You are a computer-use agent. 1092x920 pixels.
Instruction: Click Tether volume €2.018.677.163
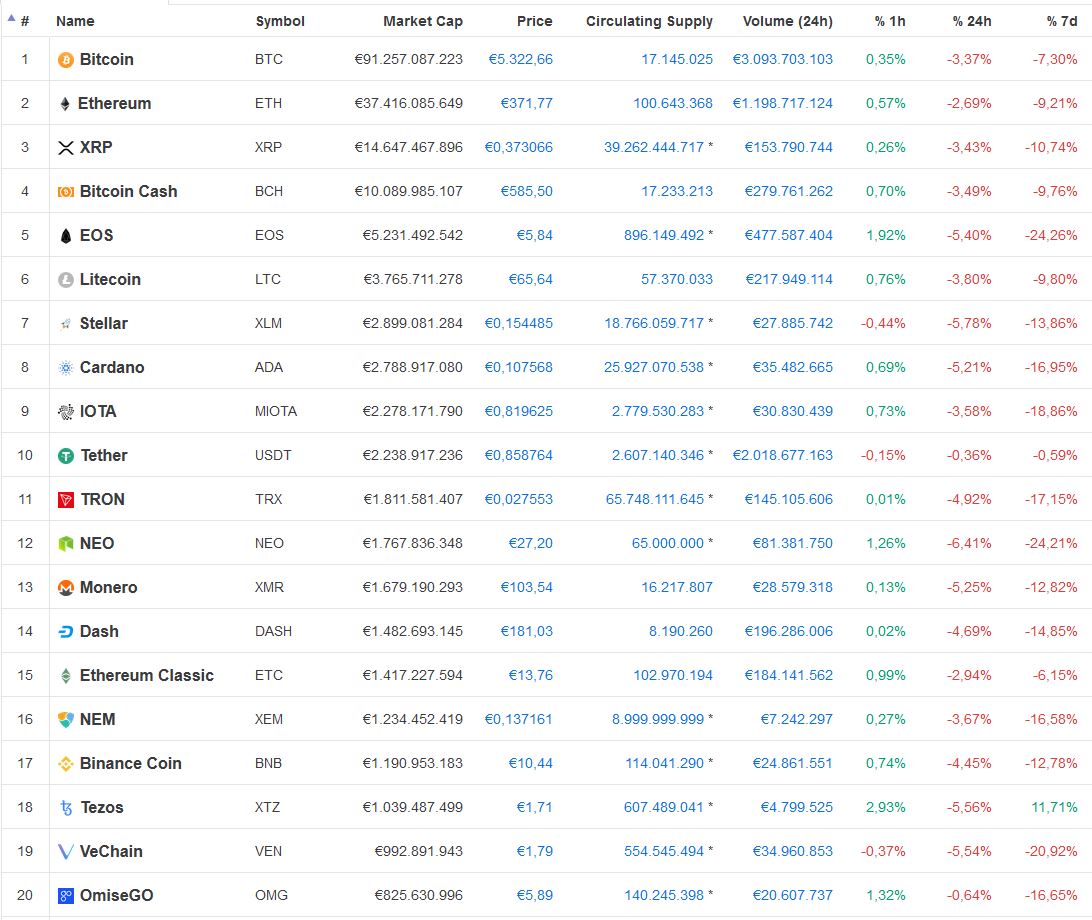[782, 455]
